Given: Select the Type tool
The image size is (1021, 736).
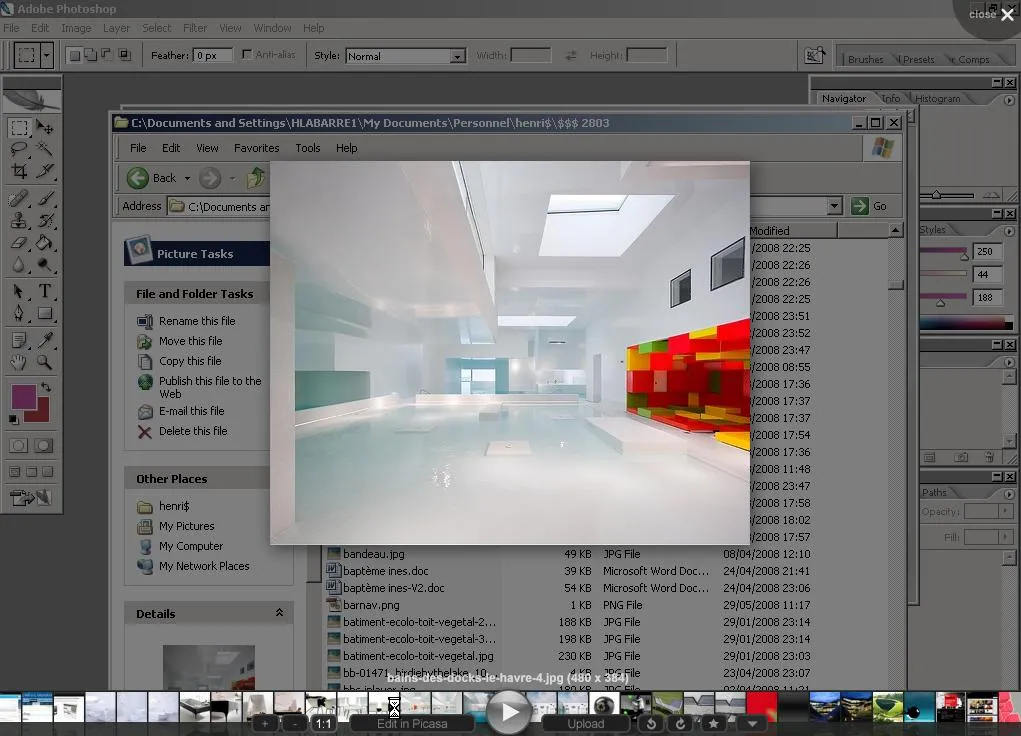Looking at the screenshot, I should point(44,291).
